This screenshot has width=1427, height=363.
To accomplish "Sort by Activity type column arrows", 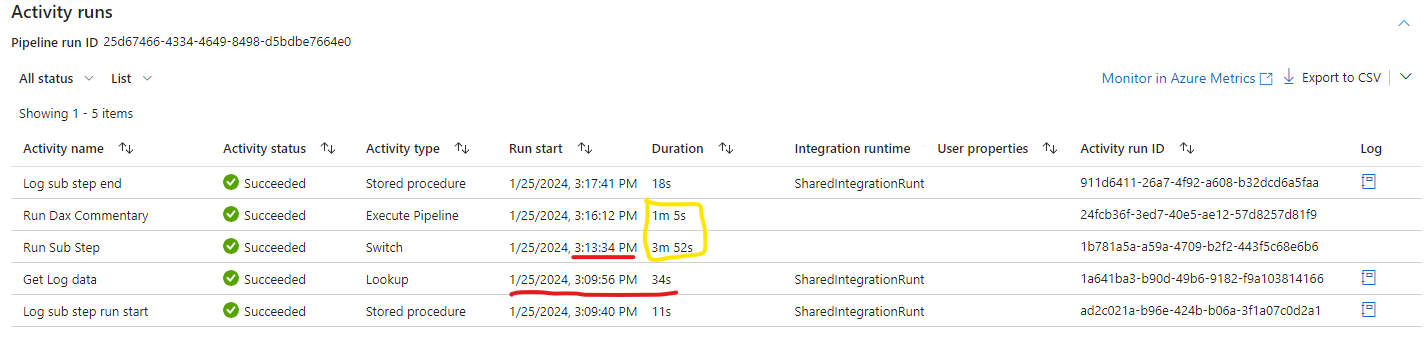I will 462,148.
